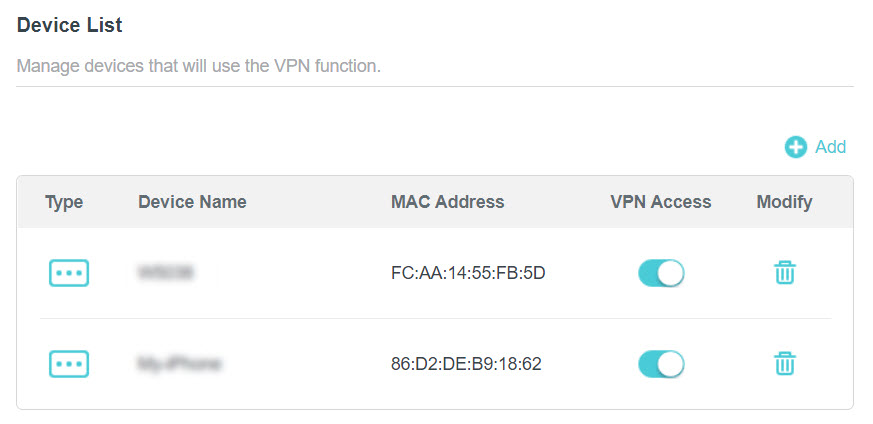Click device type icon for FC:AA:14:55:FB:5D
Screen dimensions: 873x424
click(69, 272)
